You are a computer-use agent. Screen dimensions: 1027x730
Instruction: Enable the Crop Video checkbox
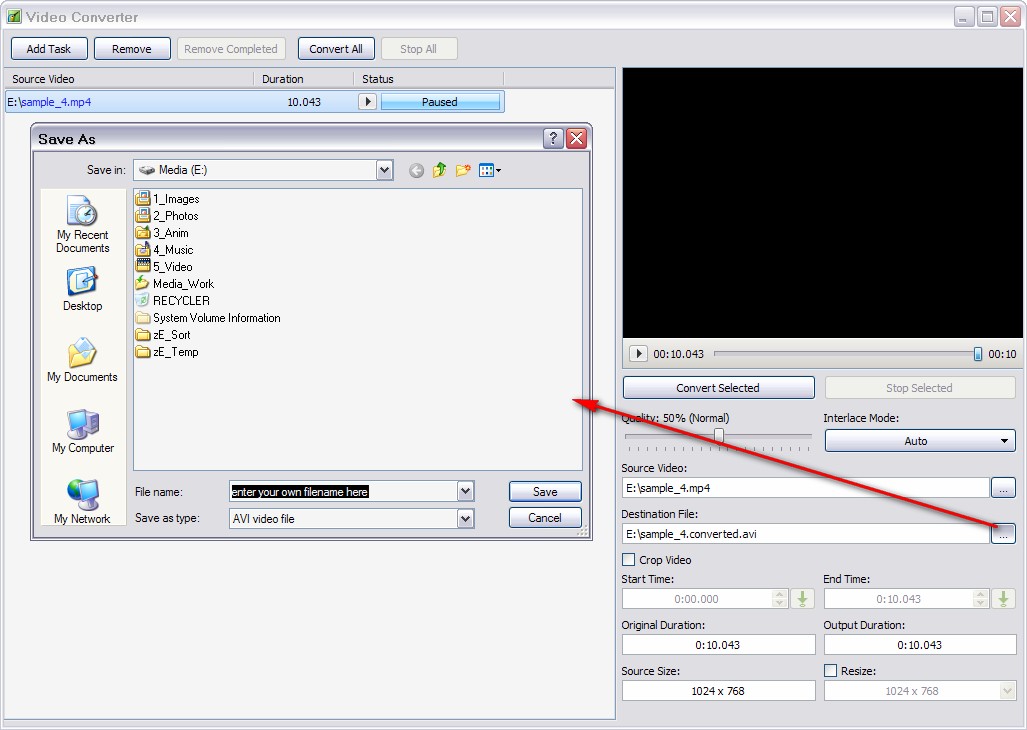coord(629,560)
